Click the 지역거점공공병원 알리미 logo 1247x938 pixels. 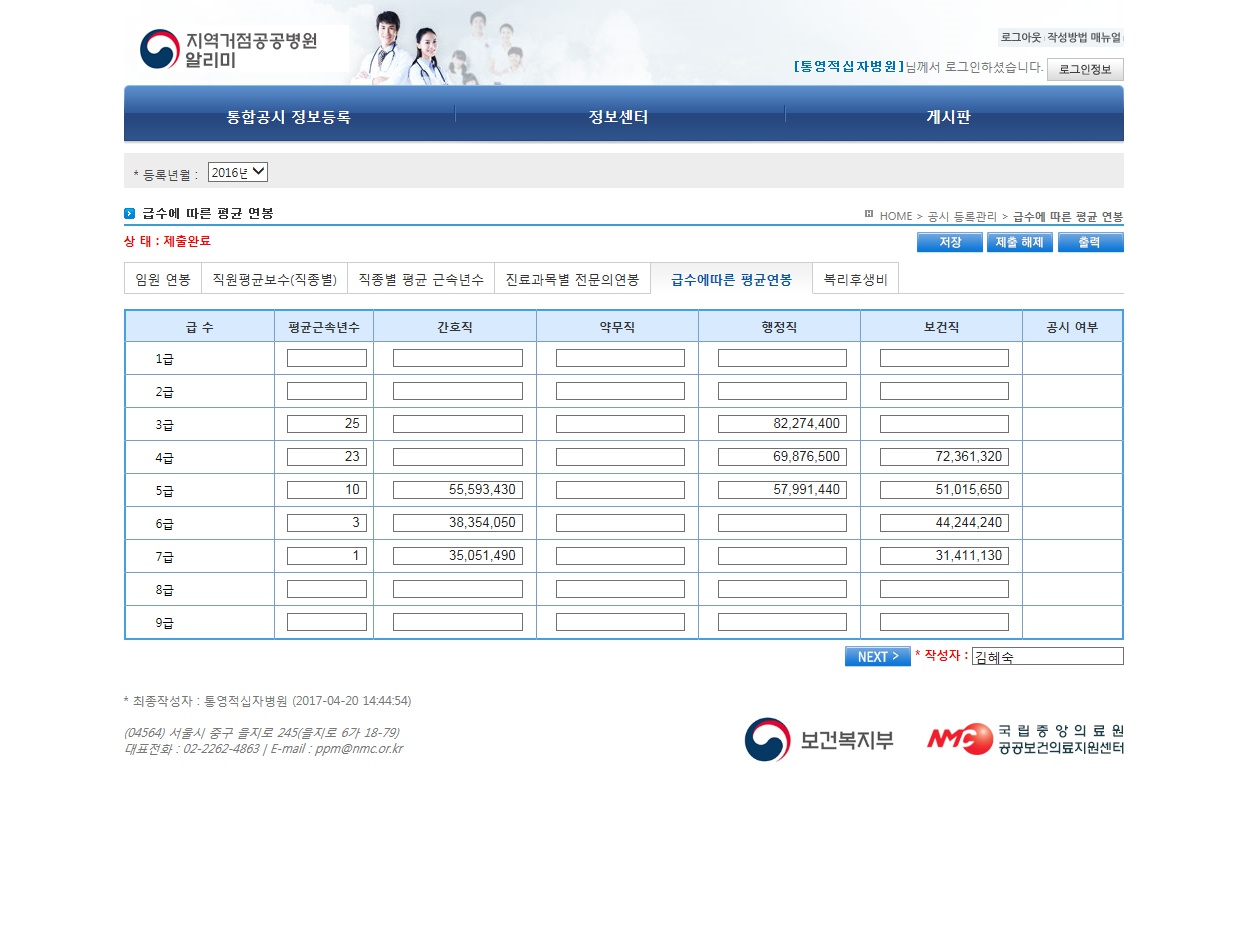pos(228,48)
